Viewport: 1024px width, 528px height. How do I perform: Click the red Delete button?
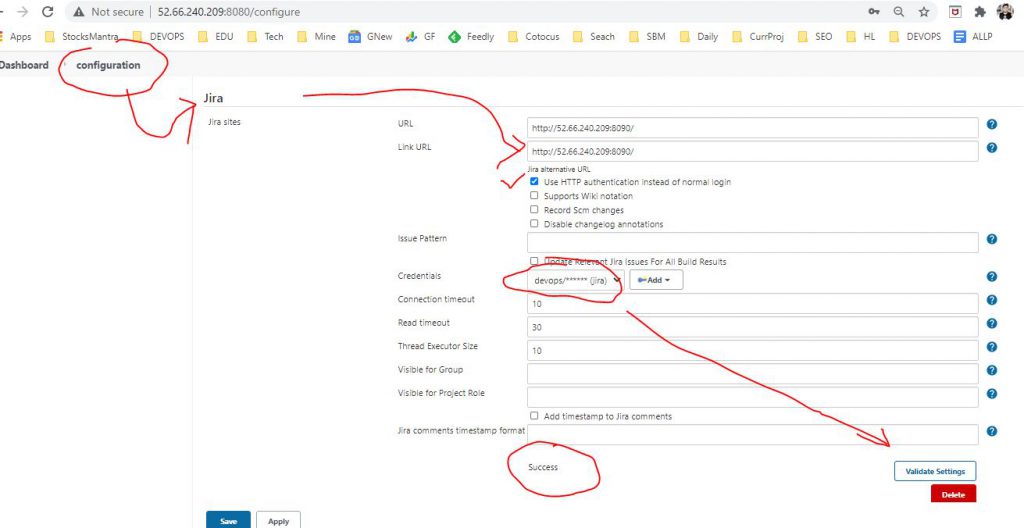(x=953, y=495)
